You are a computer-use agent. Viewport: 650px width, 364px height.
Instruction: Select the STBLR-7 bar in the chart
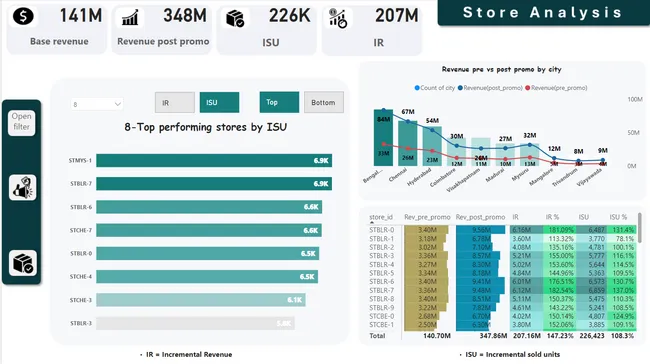pos(214,184)
